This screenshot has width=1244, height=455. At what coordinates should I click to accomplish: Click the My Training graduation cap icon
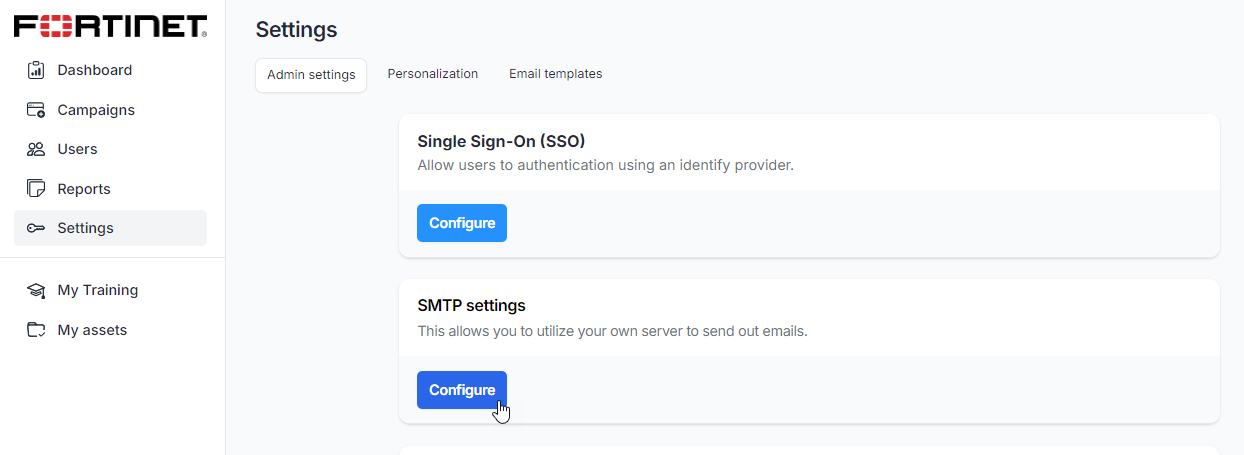pyautogui.click(x=36, y=291)
